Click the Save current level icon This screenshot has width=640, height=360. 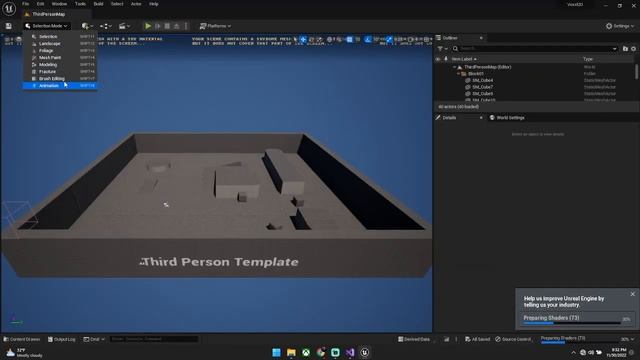[x=9, y=26]
